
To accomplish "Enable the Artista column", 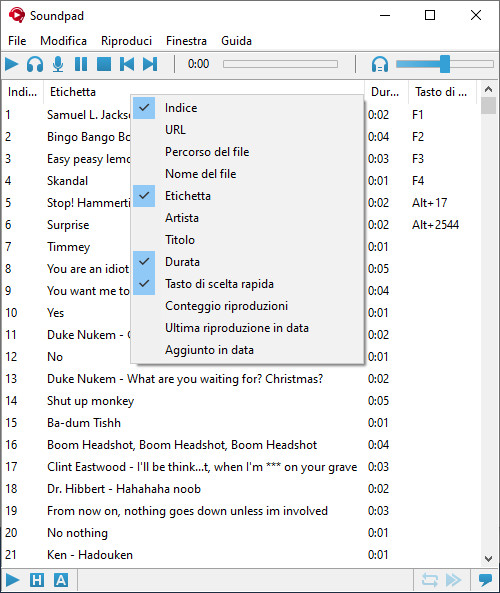I will pos(247,218).
